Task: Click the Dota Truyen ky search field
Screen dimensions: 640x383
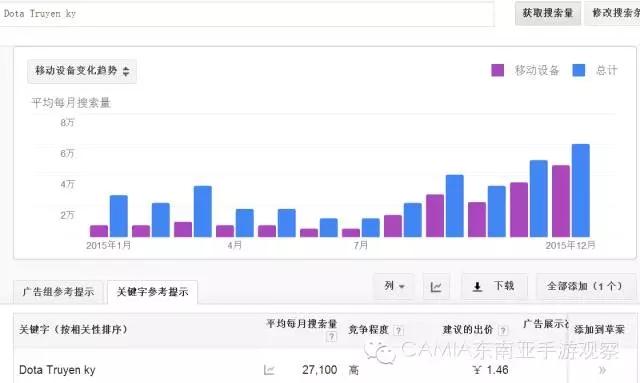Action: tap(247, 14)
